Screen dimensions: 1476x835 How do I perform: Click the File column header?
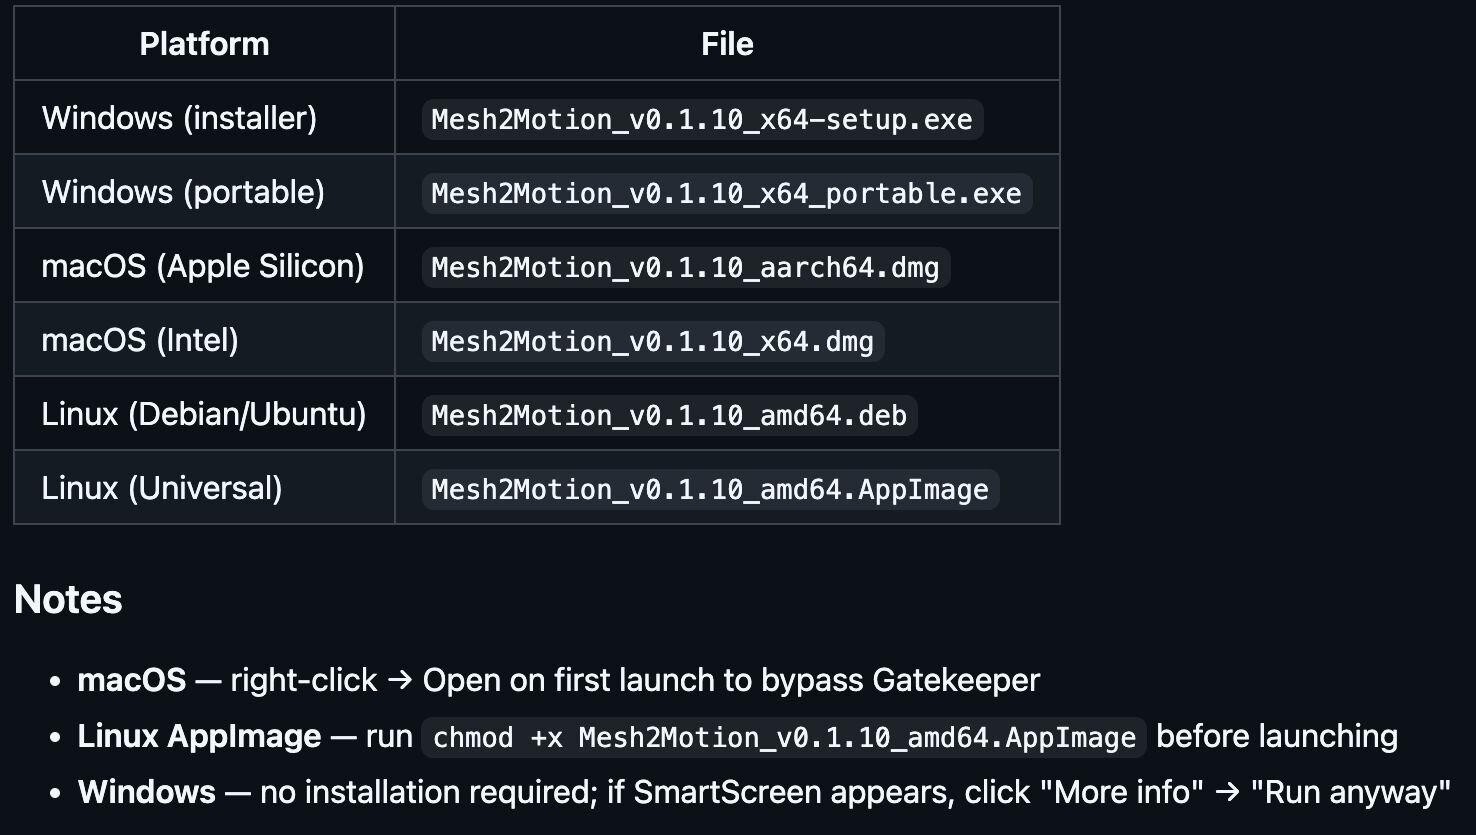click(727, 44)
